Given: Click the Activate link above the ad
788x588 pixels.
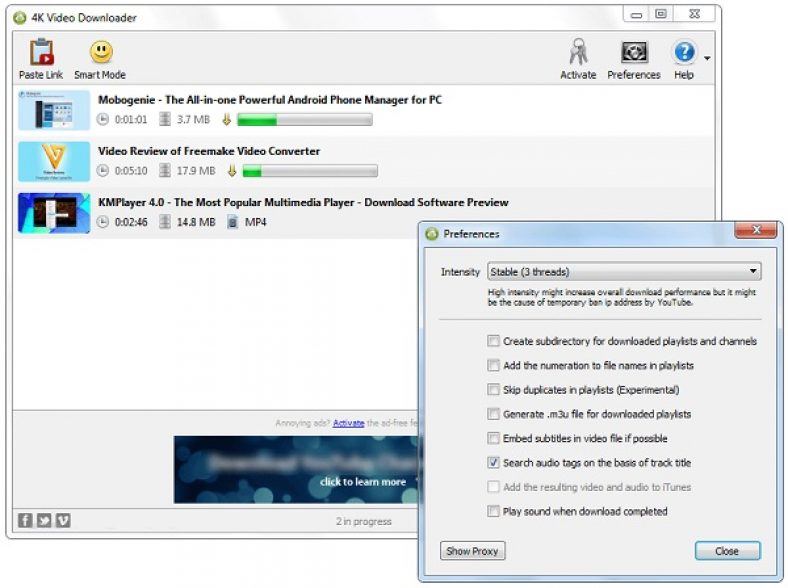Looking at the screenshot, I should [x=348, y=423].
